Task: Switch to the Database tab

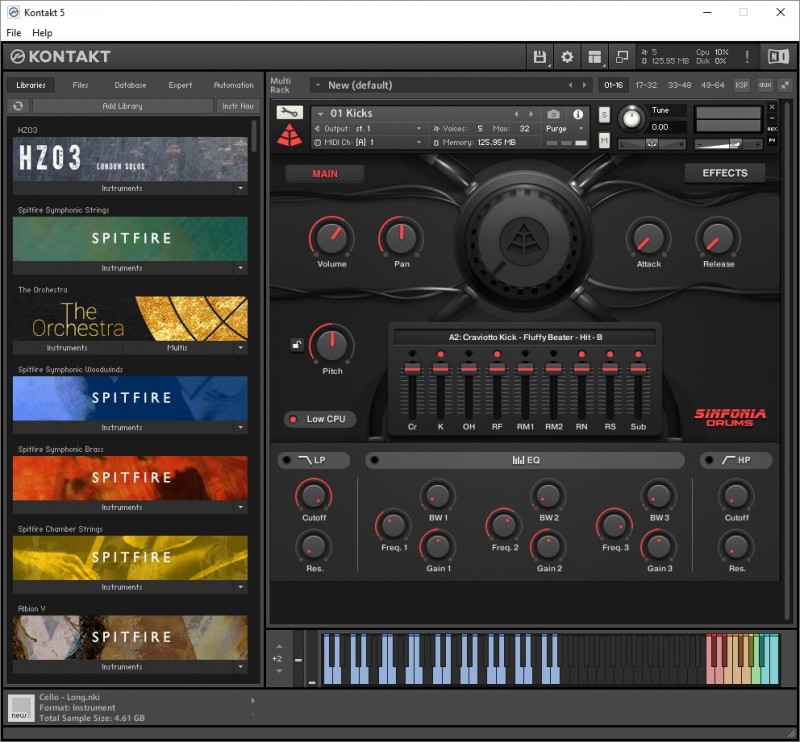Action: pyautogui.click(x=130, y=85)
